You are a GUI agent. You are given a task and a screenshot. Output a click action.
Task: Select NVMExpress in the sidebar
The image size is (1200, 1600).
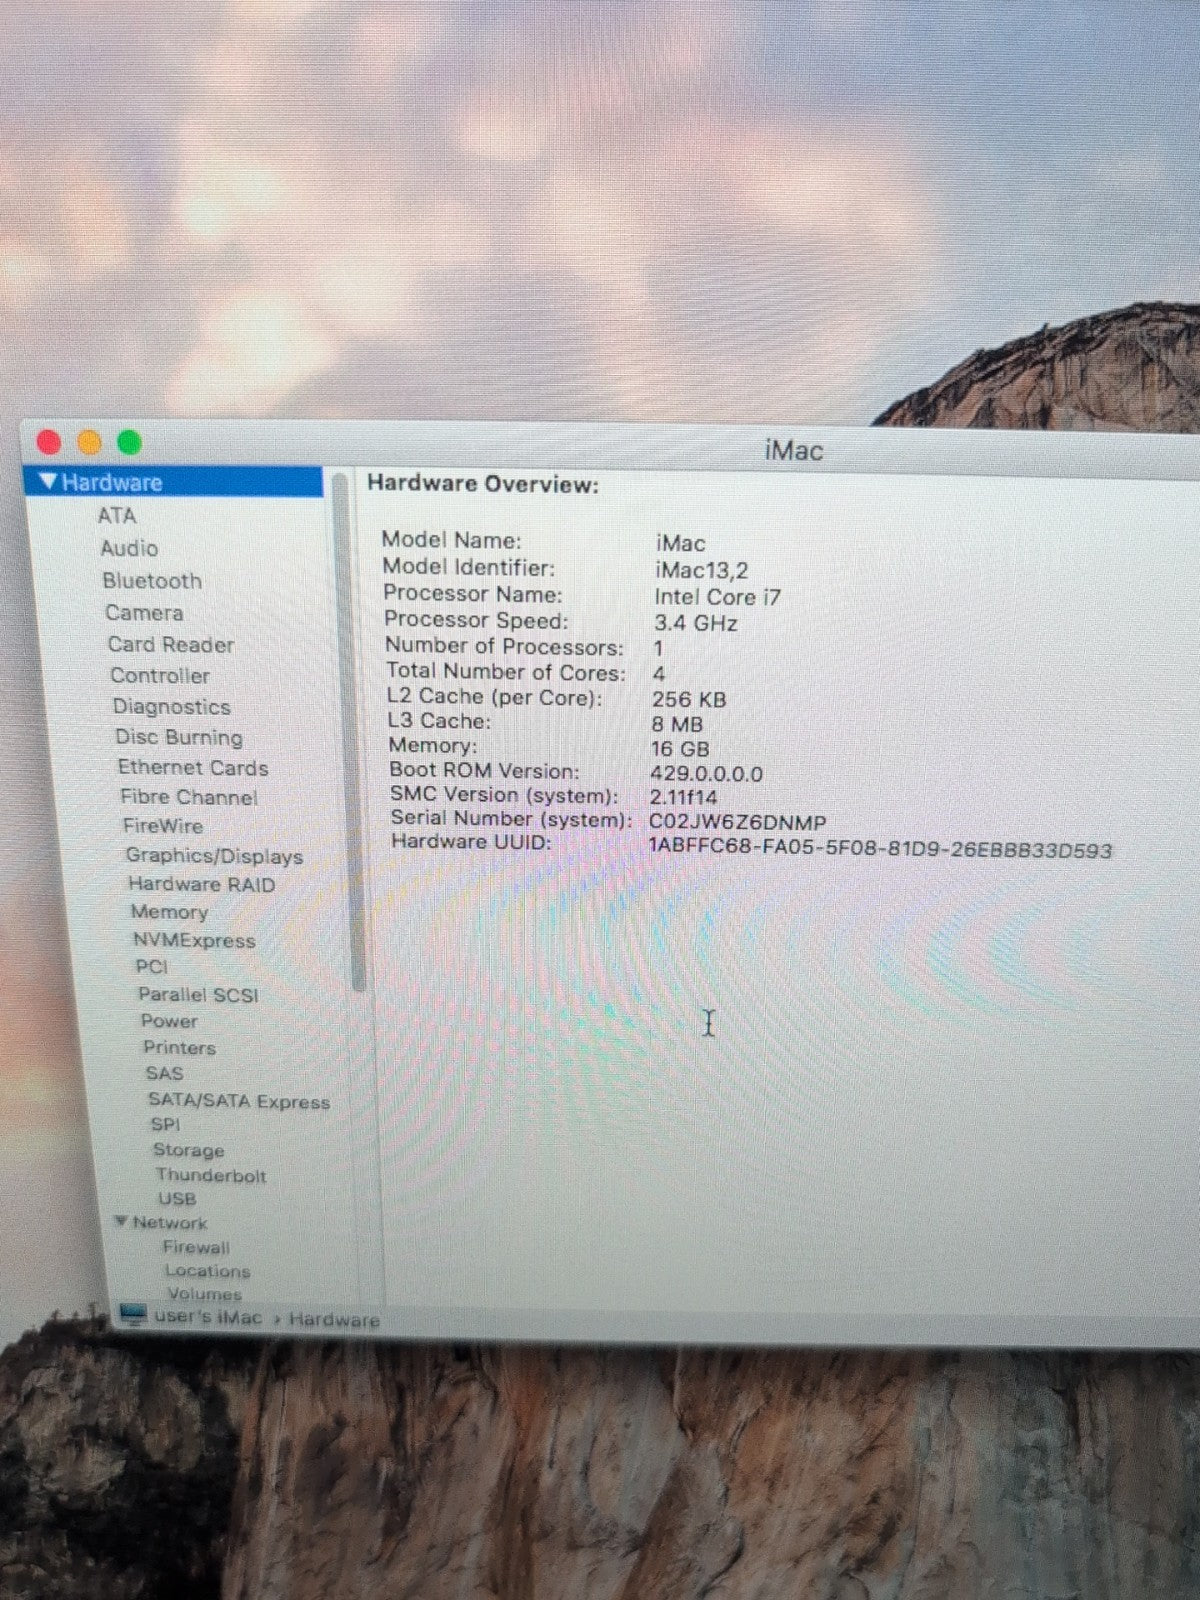point(194,941)
